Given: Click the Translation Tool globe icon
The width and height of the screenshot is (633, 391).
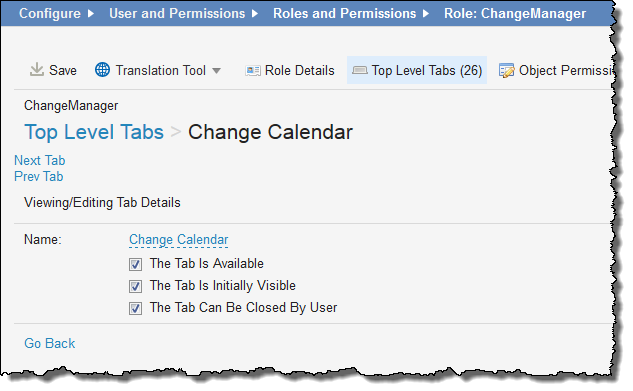Looking at the screenshot, I should click(x=103, y=70).
